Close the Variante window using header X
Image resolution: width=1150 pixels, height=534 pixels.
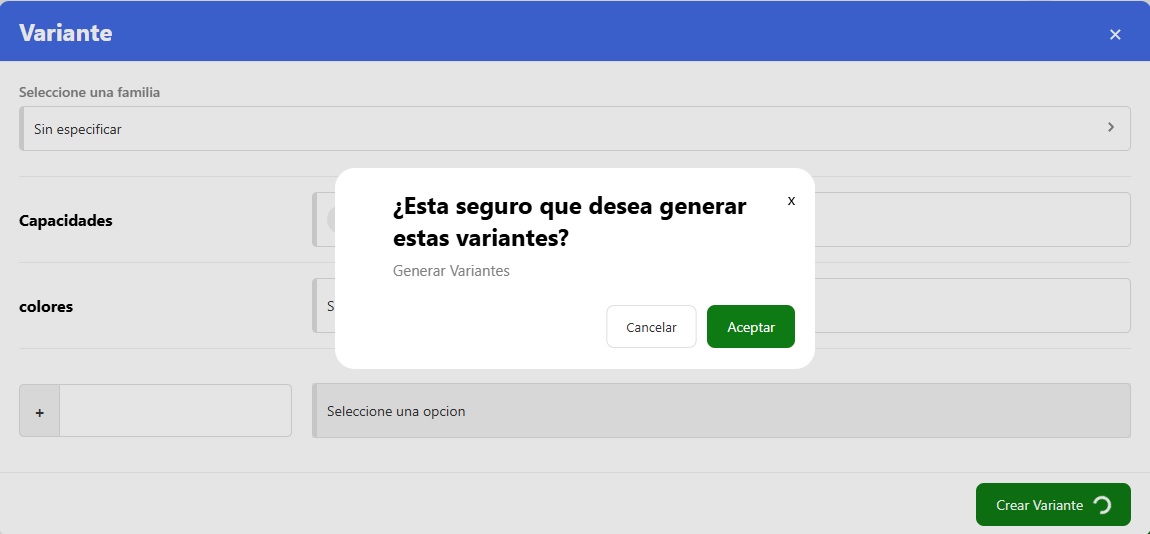1115,34
